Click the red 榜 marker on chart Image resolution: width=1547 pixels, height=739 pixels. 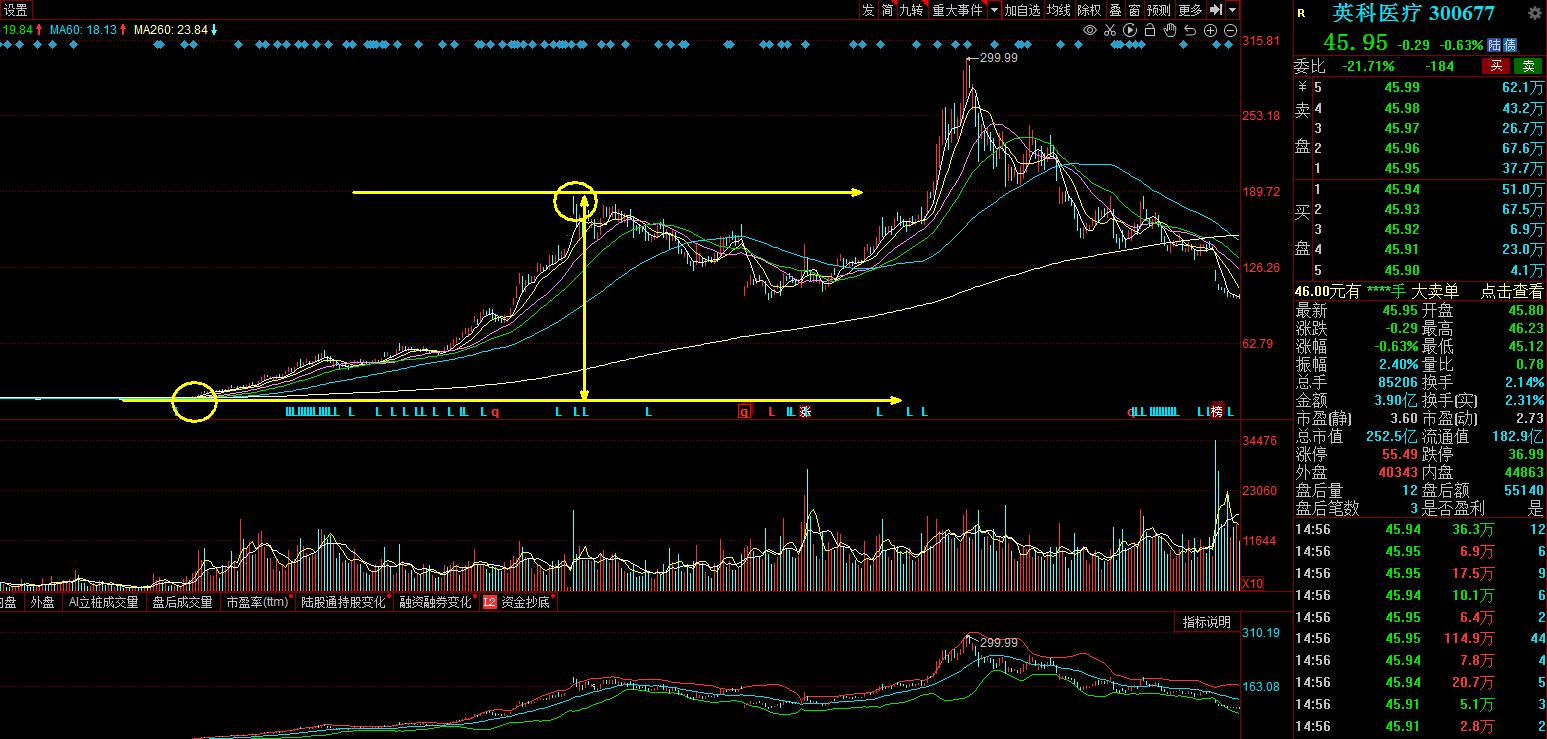(1217, 411)
